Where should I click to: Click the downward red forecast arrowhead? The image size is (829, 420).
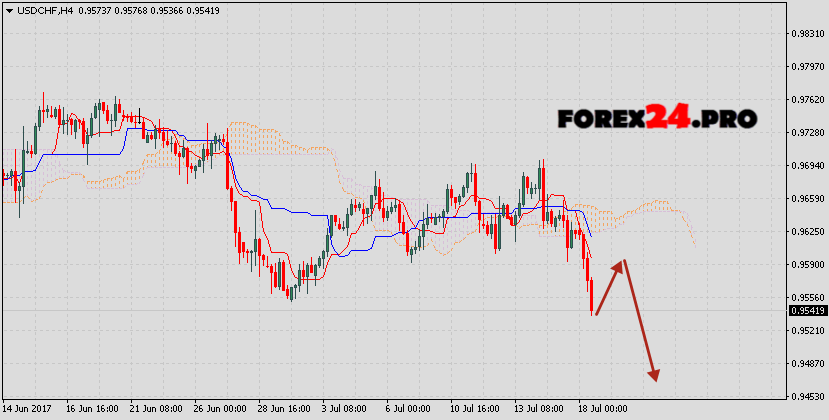[655, 375]
